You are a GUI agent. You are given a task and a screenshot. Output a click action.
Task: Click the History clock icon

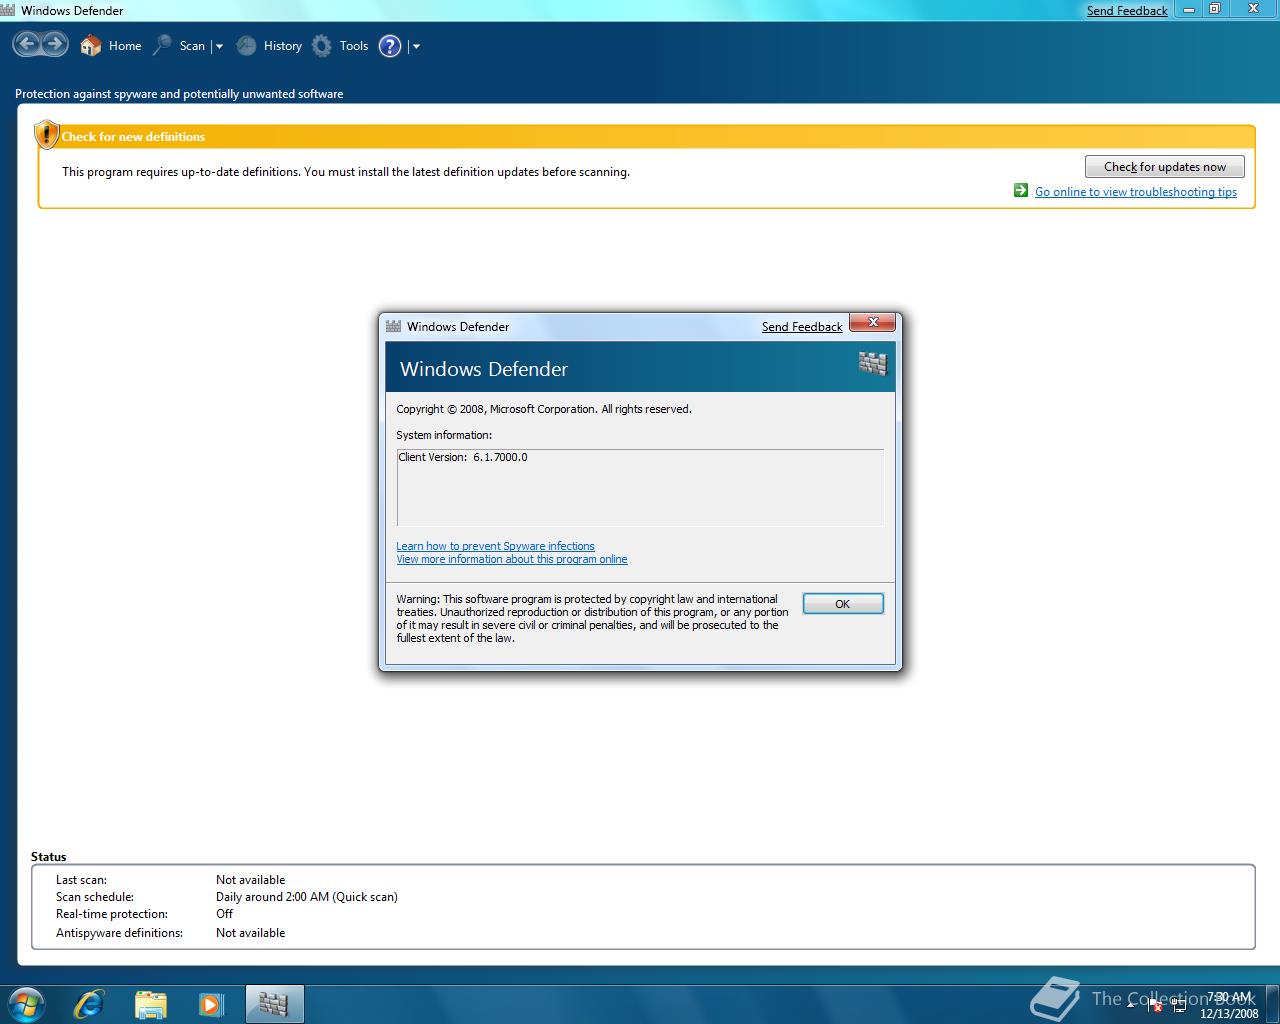246,45
